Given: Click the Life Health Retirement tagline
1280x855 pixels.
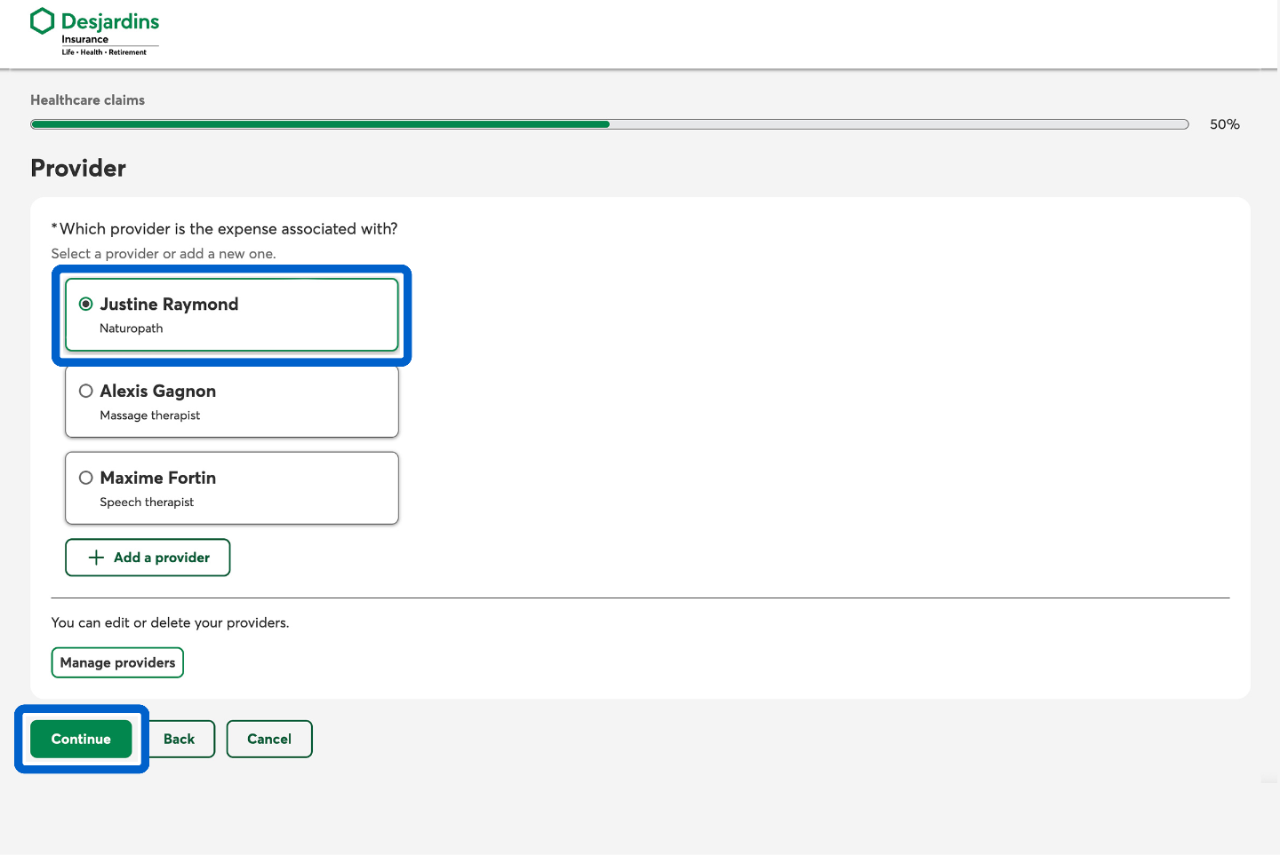Looking at the screenshot, I should point(104,52).
